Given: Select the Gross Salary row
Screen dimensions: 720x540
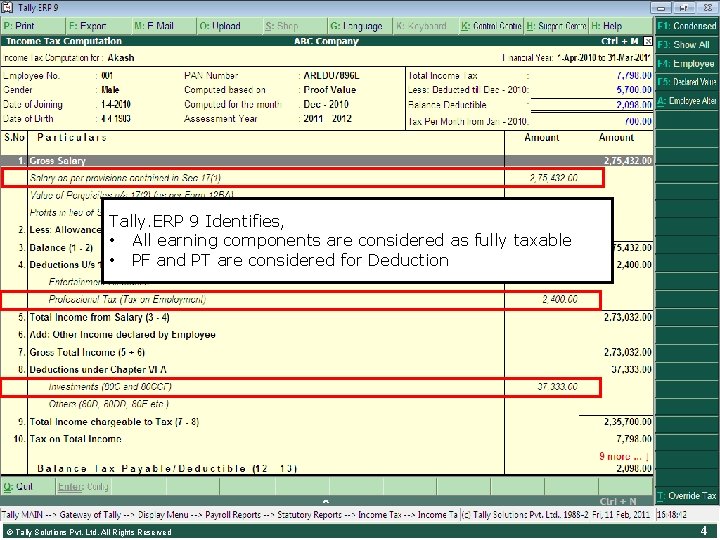Looking at the screenshot, I should tap(326, 161).
